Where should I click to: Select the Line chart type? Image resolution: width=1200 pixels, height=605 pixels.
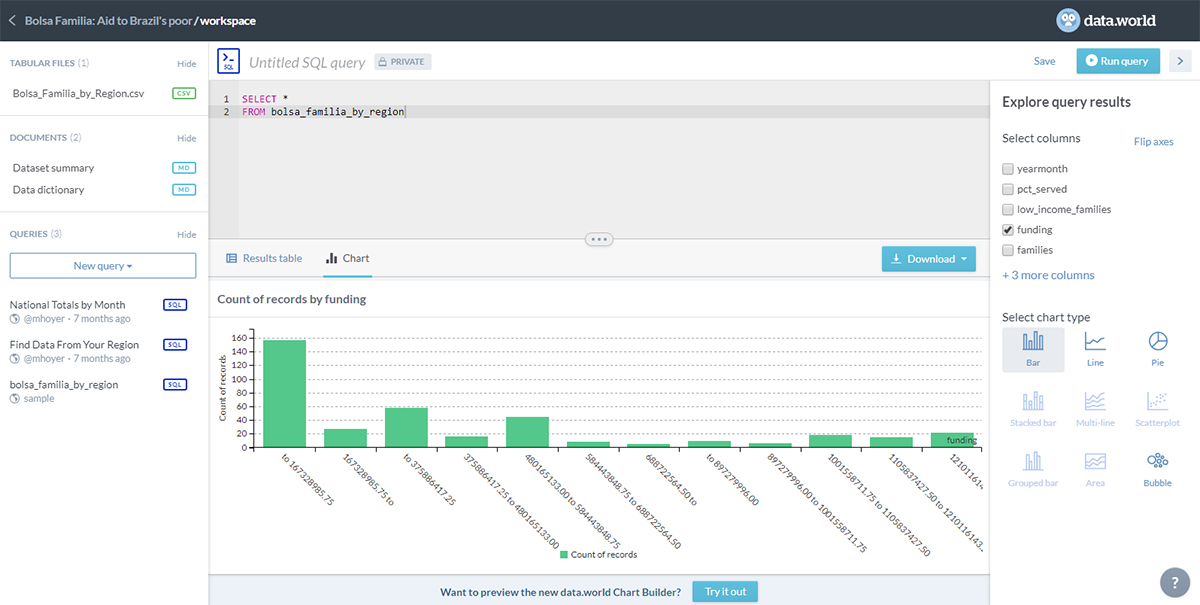coord(1095,348)
